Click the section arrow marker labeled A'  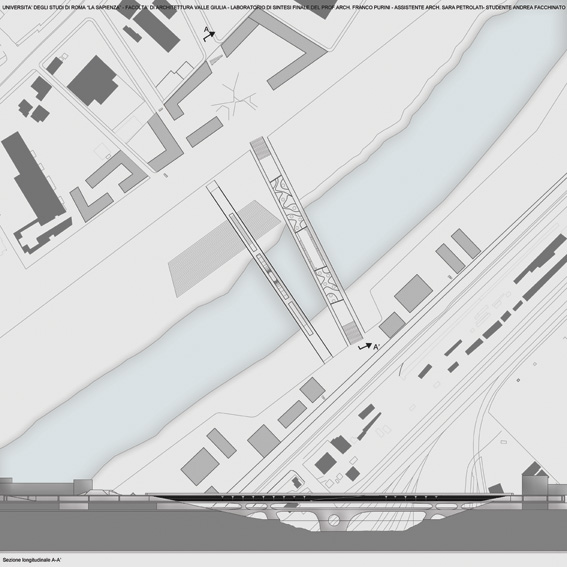coord(368,346)
